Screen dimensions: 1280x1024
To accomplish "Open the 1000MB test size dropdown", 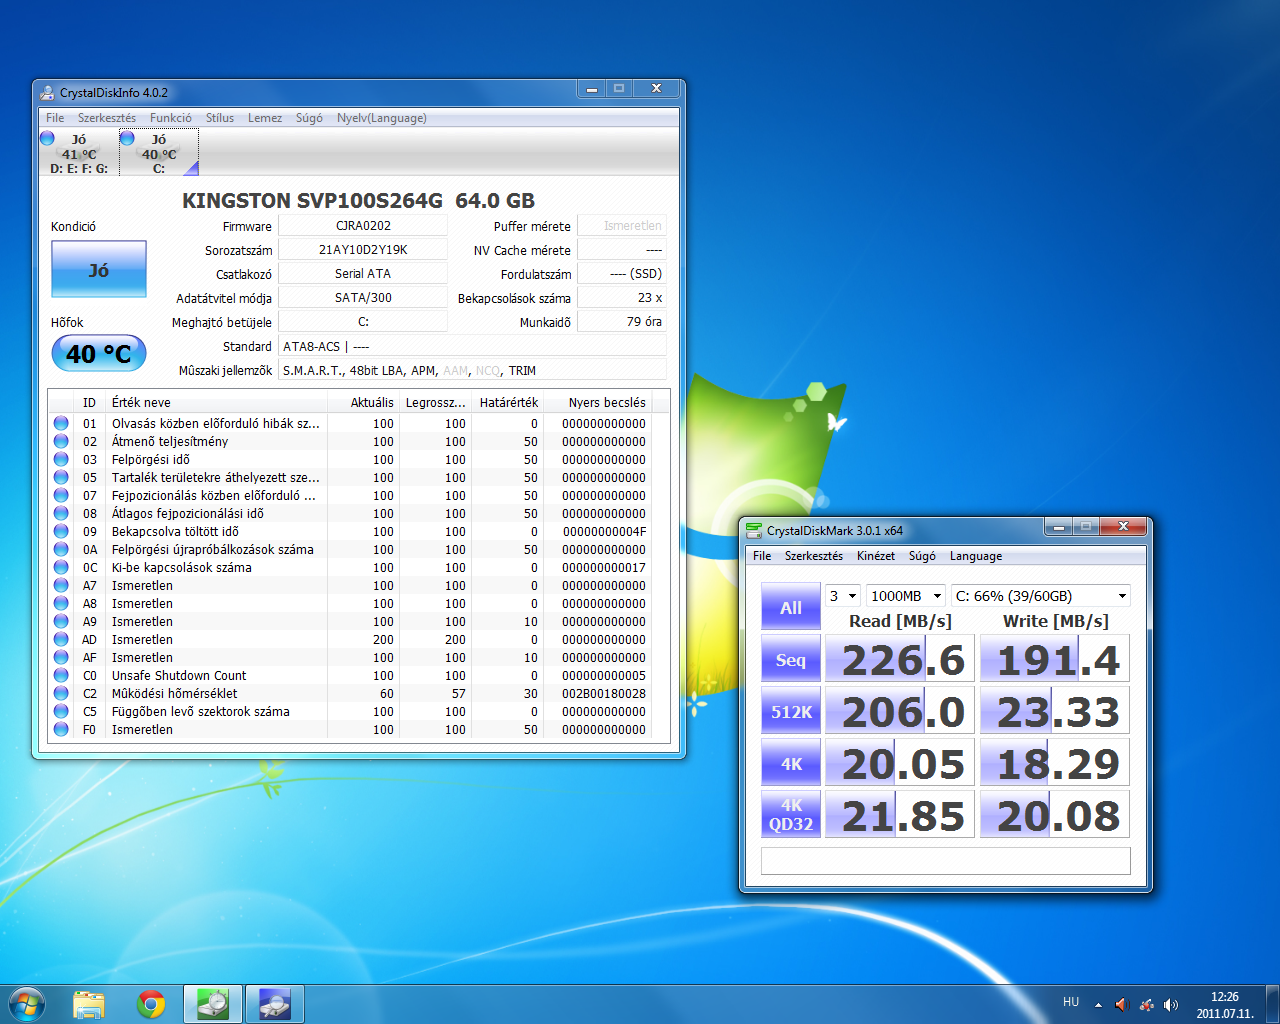I will (906, 596).
